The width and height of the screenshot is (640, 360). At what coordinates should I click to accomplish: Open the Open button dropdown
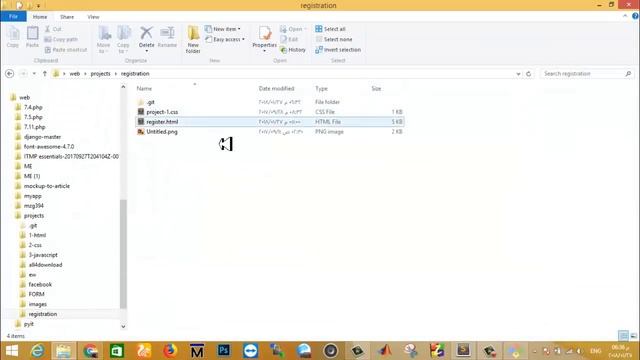pos(305,29)
